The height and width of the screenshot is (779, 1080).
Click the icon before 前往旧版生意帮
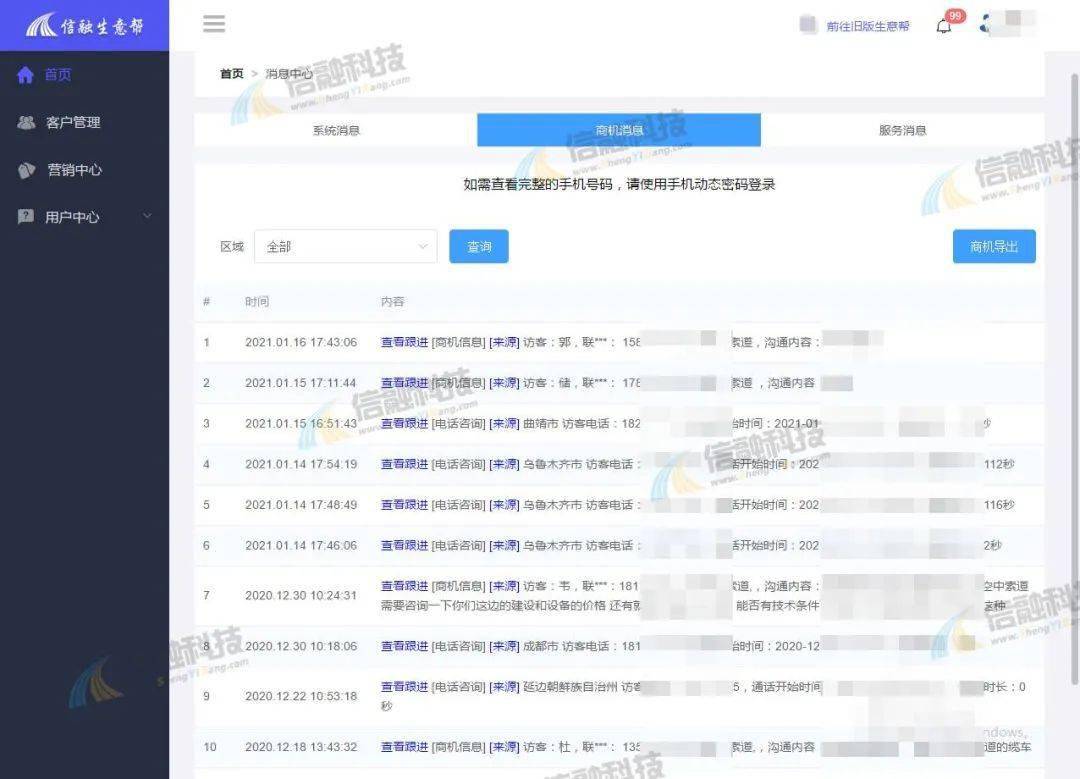pyautogui.click(x=808, y=25)
